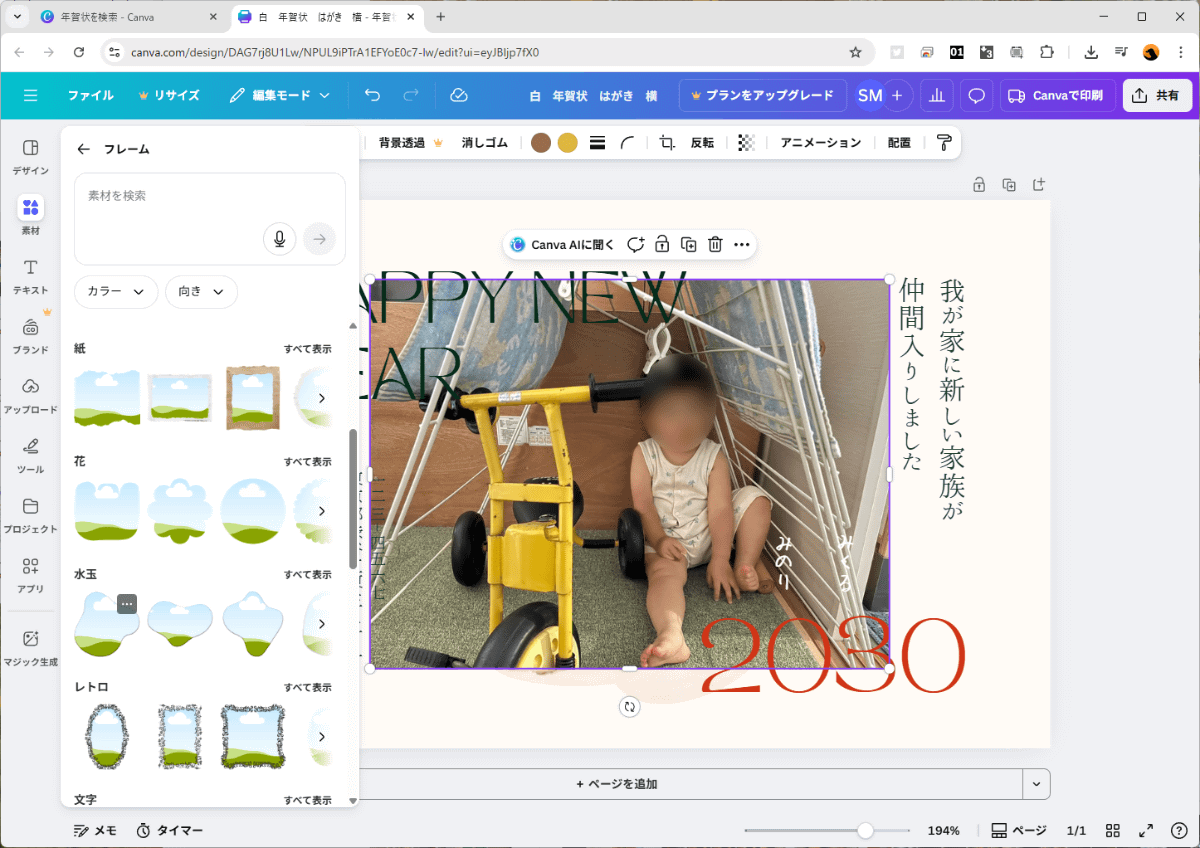Click the Canvaで印刷 button
This screenshot has height=848, width=1200.
click(1056, 95)
